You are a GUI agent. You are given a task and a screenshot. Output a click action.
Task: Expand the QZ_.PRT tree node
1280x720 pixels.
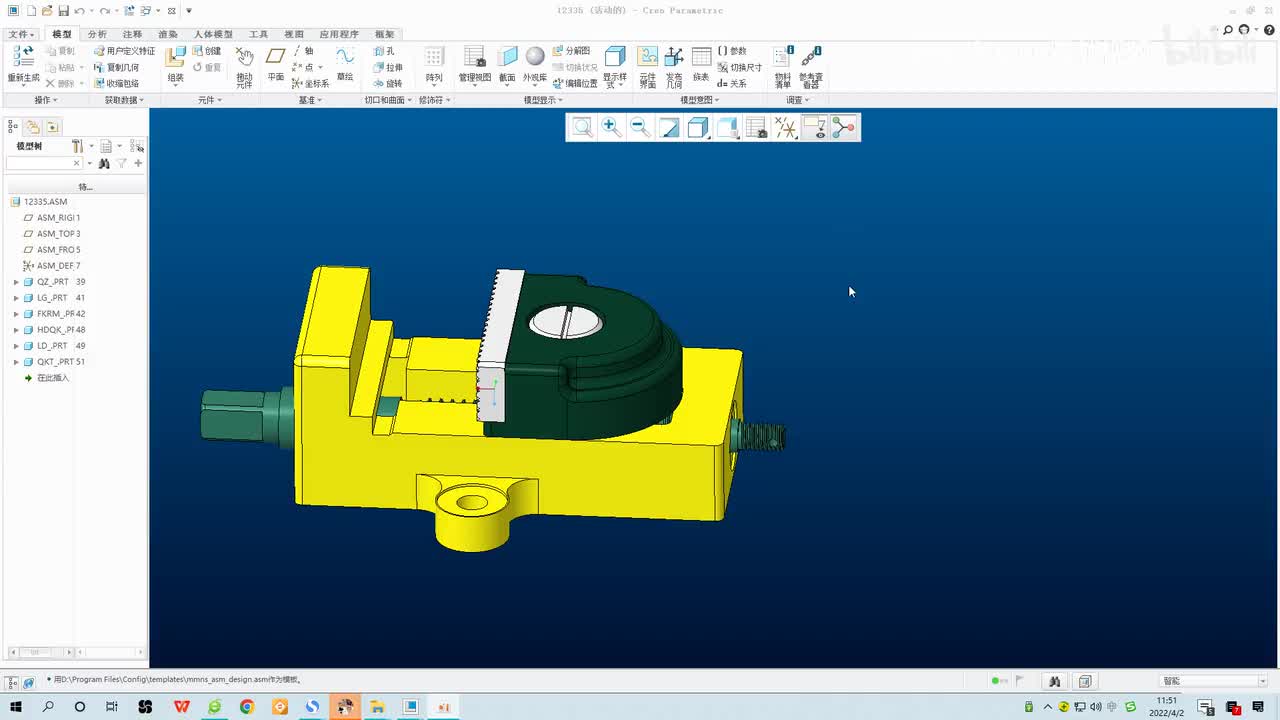(x=16, y=282)
